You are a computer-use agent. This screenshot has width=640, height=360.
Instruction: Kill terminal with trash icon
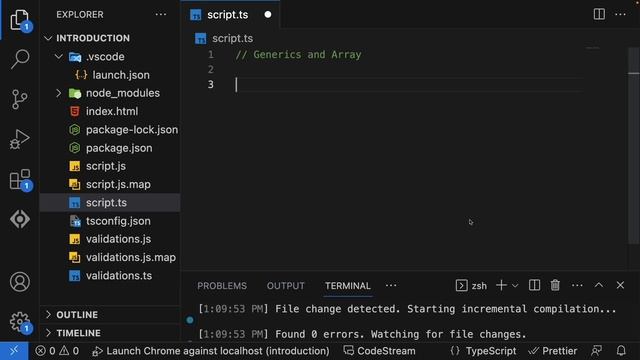[x=555, y=285]
